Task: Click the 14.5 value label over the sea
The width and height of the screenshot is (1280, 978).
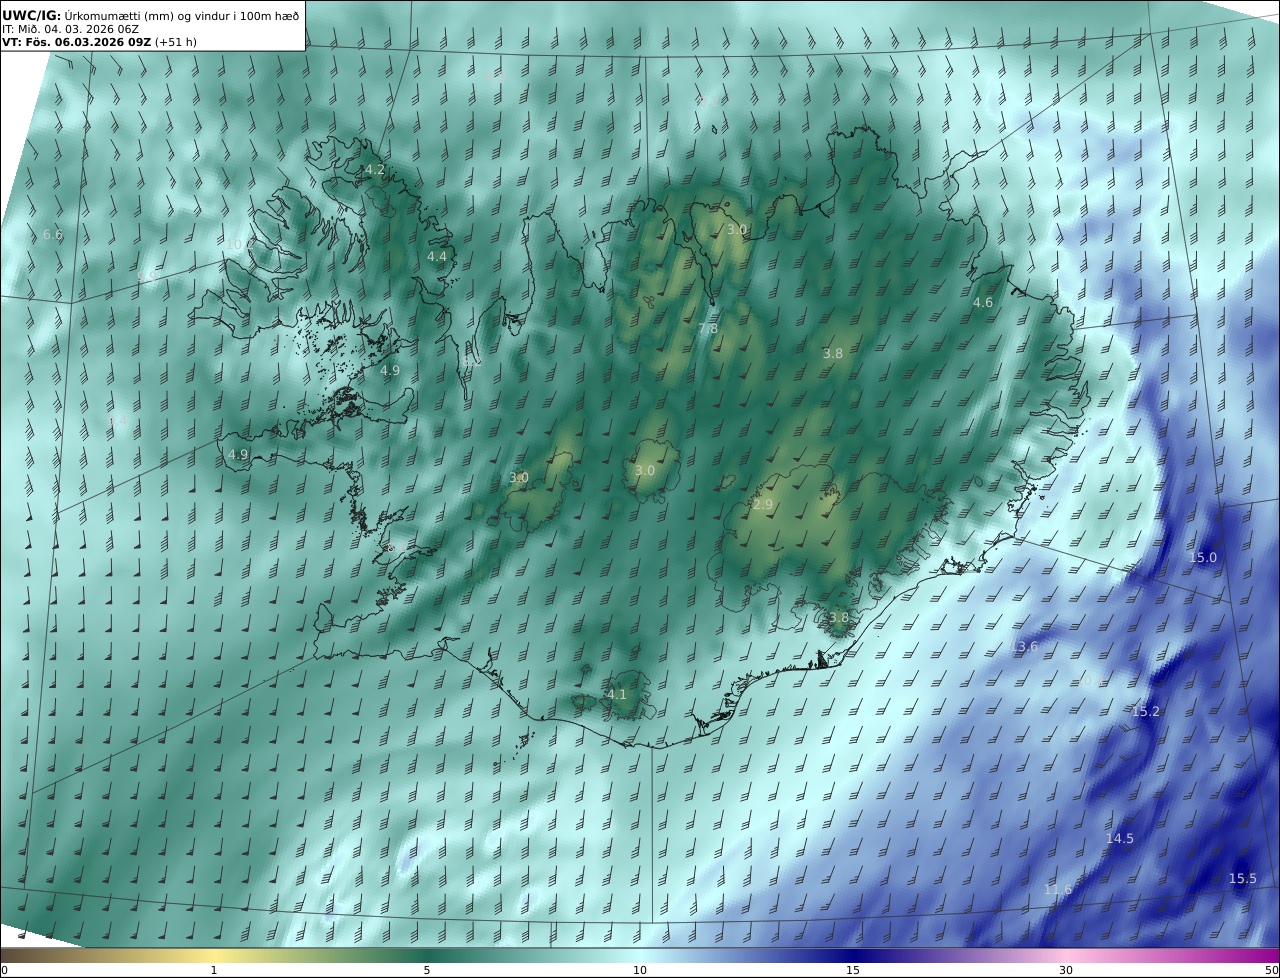Action: (x=1120, y=839)
